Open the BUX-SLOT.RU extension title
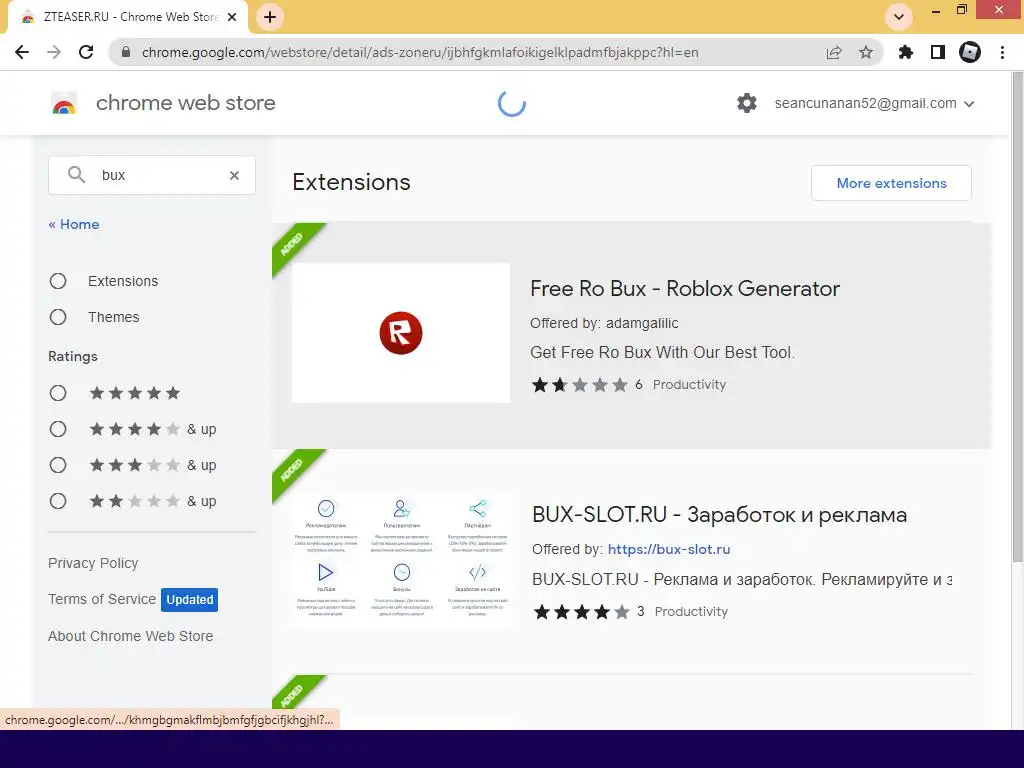The width and height of the screenshot is (1024, 768). tap(720, 515)
